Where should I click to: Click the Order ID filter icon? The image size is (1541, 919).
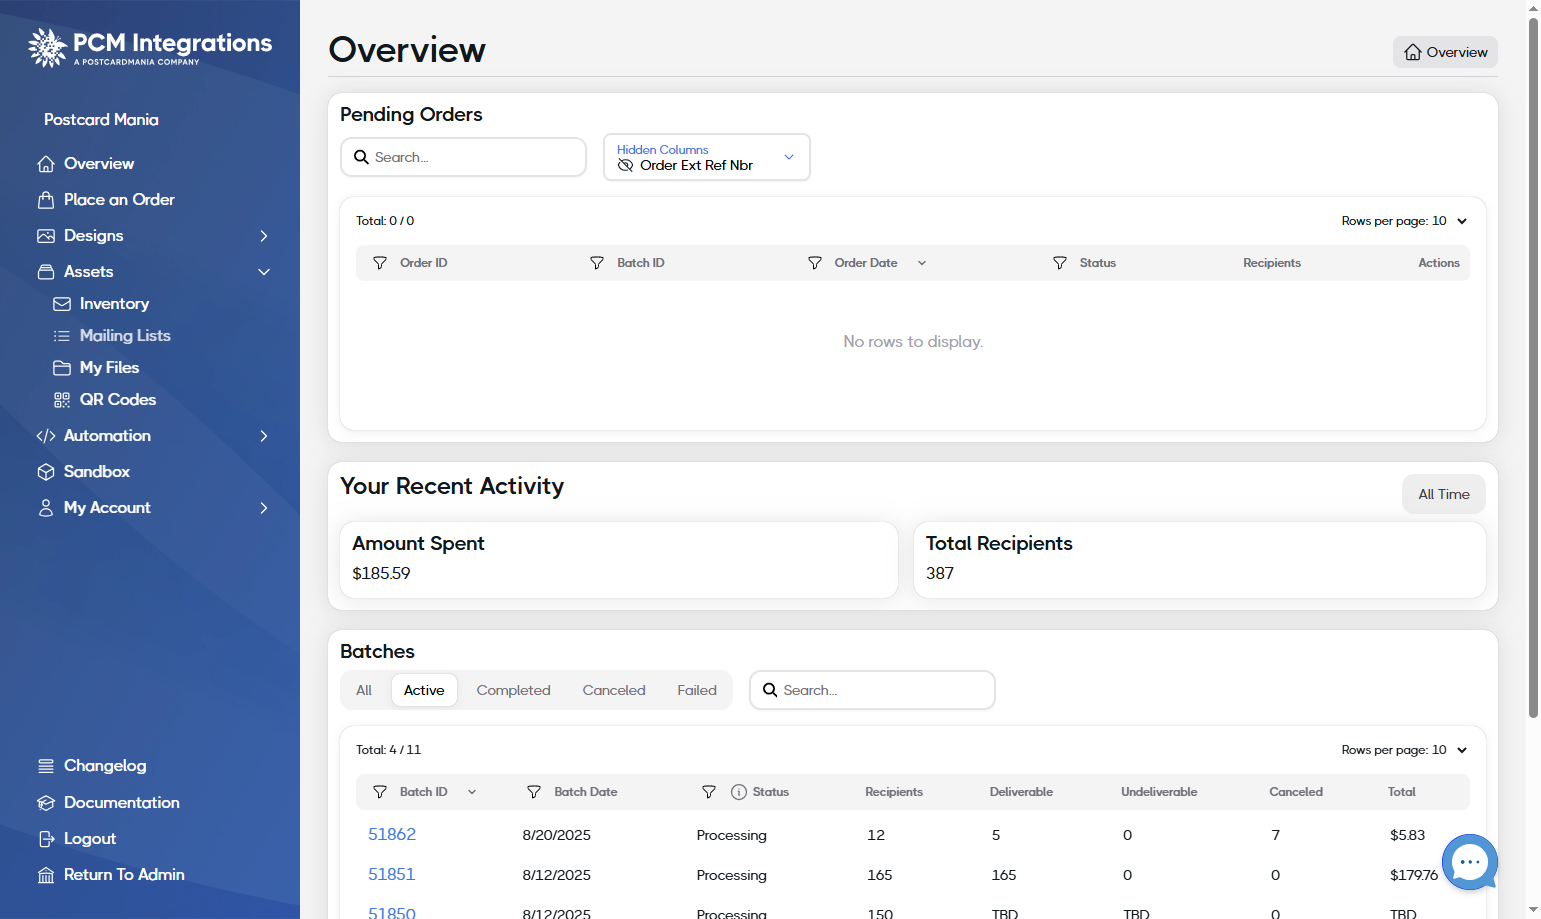click(380, 263)
